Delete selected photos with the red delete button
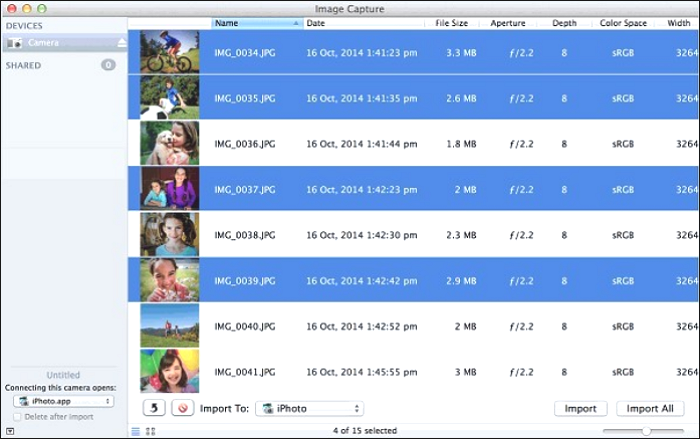700x439 pixels. tap(183, 408)
